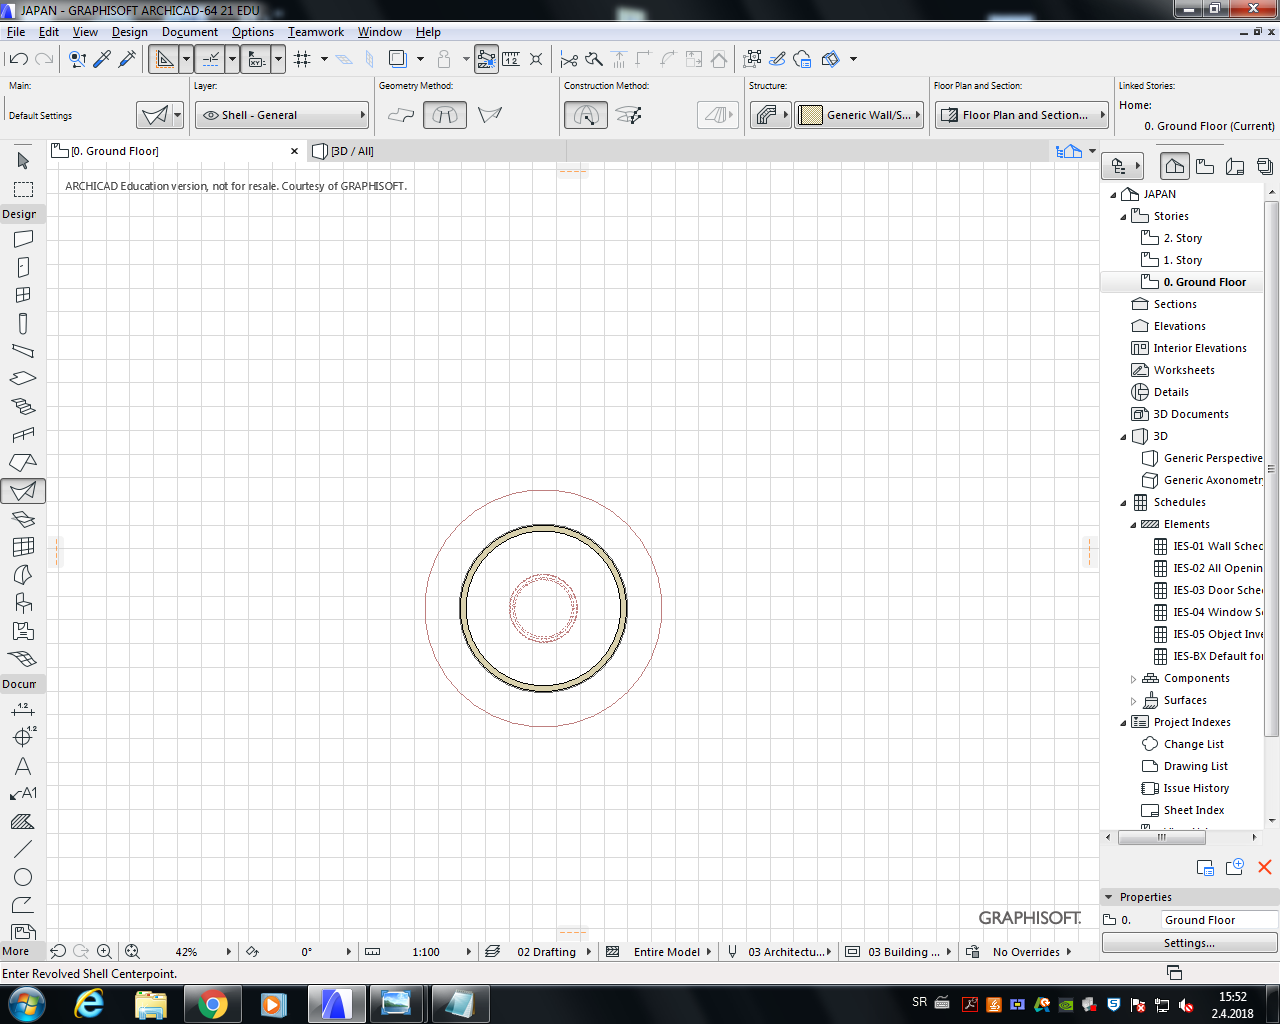Viewport: 1280px width, 1024px height.
Task: Choose the Extruded geometry method
Action: point(401,115)
